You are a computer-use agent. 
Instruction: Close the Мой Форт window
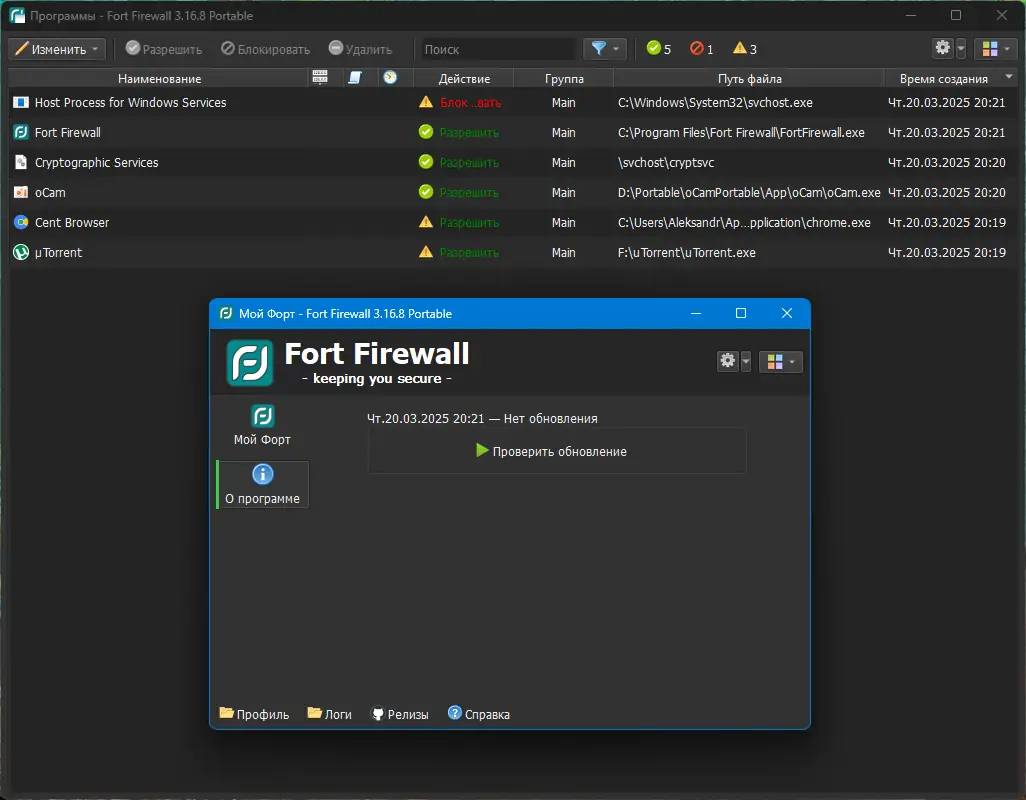787,313
